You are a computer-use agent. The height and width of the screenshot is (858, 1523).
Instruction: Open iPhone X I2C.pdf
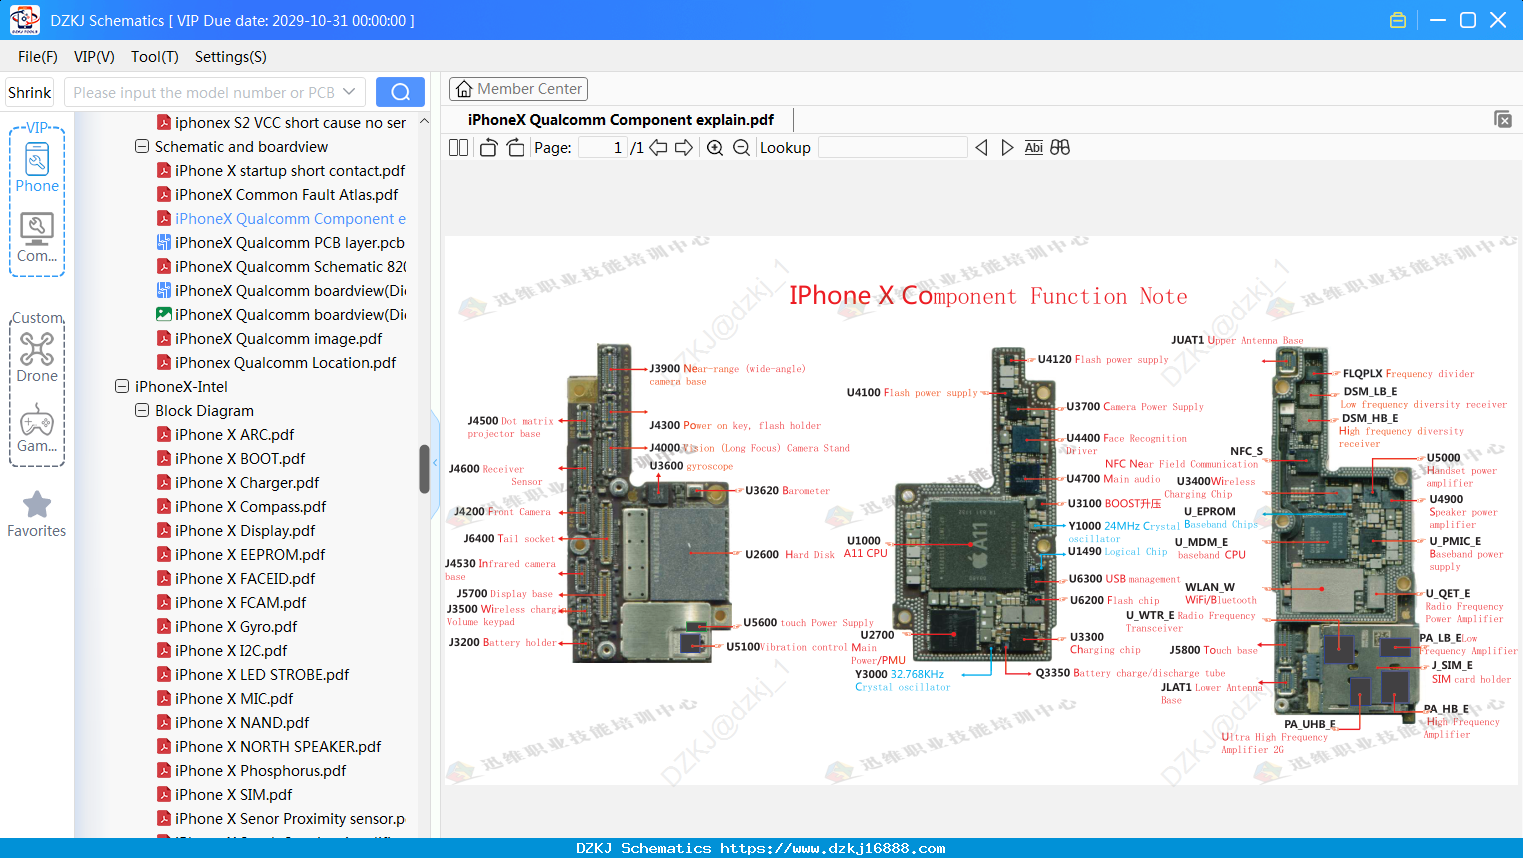[x=231, y=651]
